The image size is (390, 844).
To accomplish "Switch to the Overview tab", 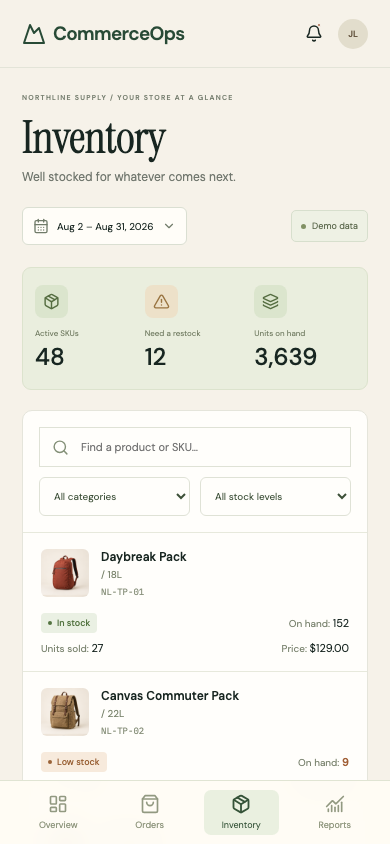I will click(58, 812).
